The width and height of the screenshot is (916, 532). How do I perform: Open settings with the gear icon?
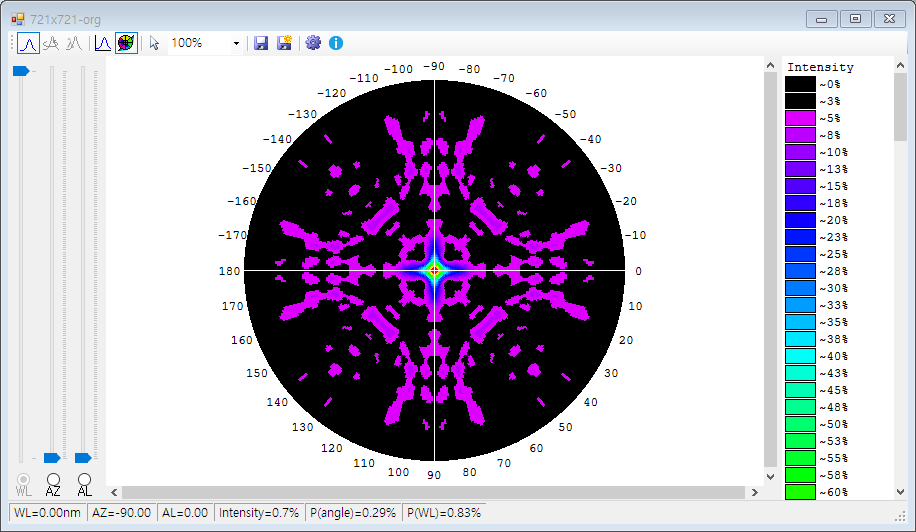[x=313, y=43]
